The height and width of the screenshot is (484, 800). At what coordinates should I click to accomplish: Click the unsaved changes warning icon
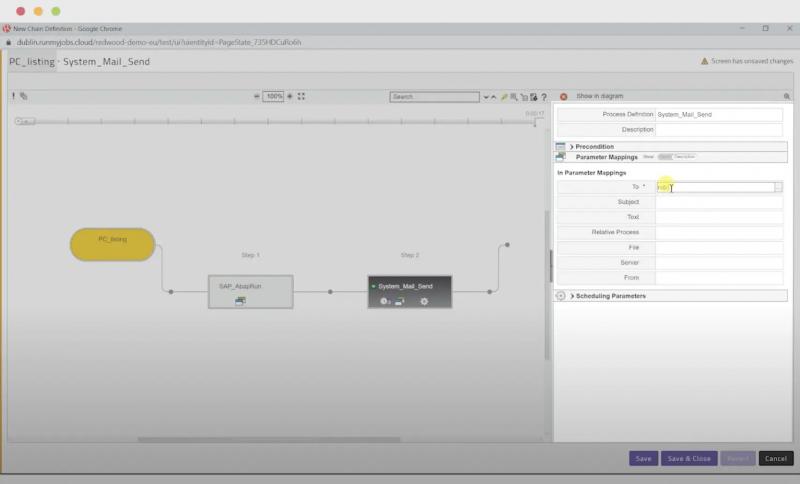click(704, 61)
